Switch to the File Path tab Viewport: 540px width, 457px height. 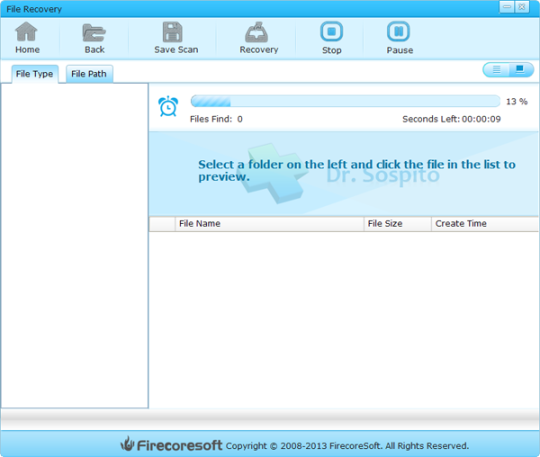89,74
